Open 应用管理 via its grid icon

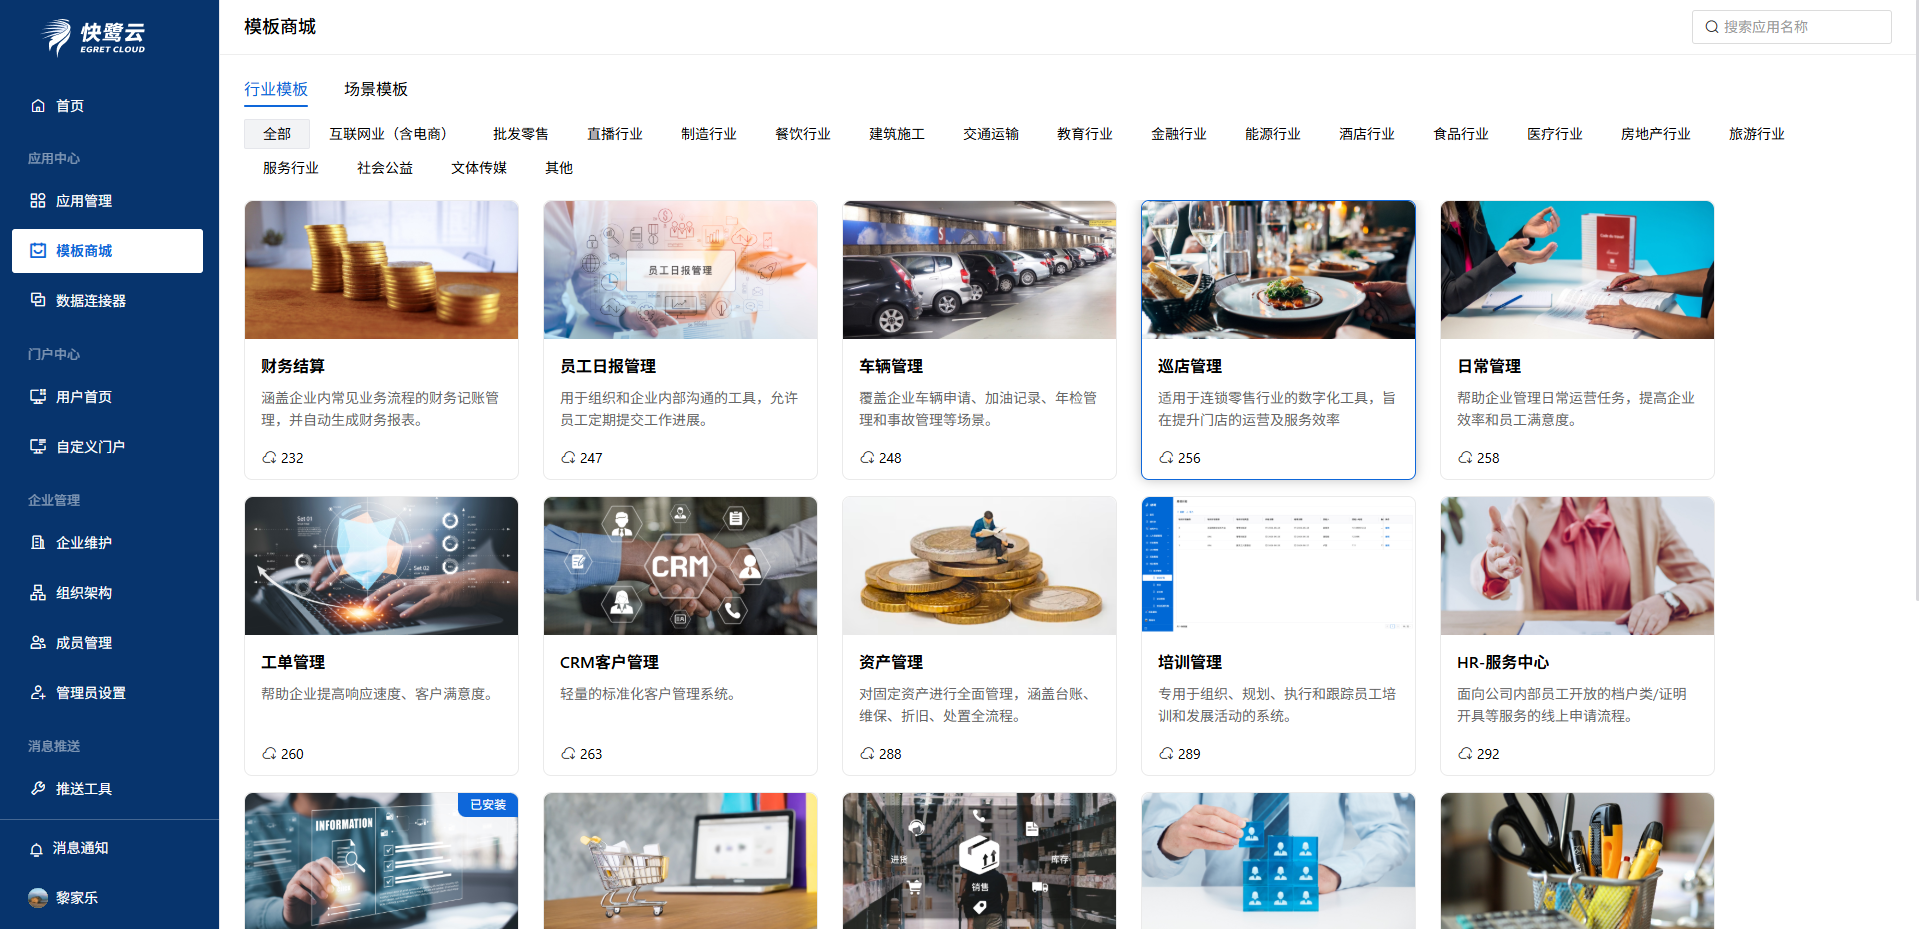(x=38, y=201)
